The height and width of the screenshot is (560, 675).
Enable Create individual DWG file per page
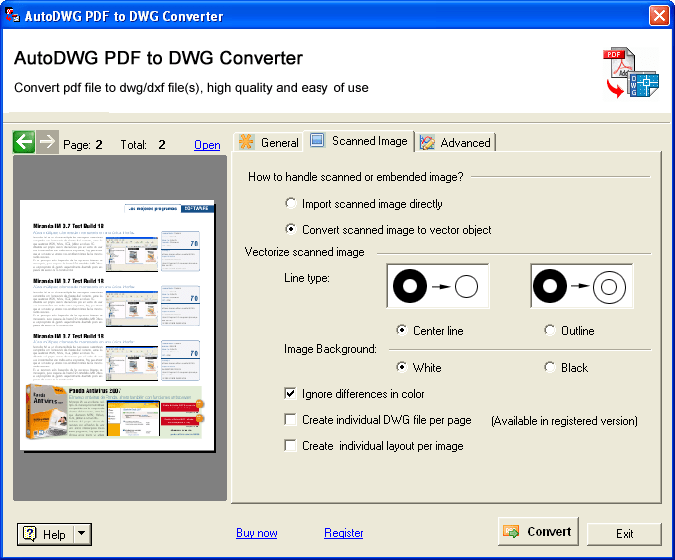(x=291, y=420)
